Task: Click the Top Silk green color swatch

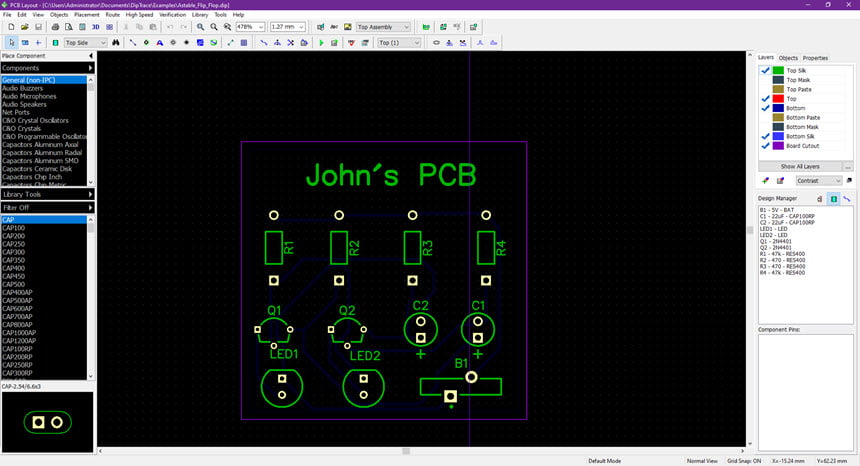Action: pyautogui.click(x=778, y=70)
